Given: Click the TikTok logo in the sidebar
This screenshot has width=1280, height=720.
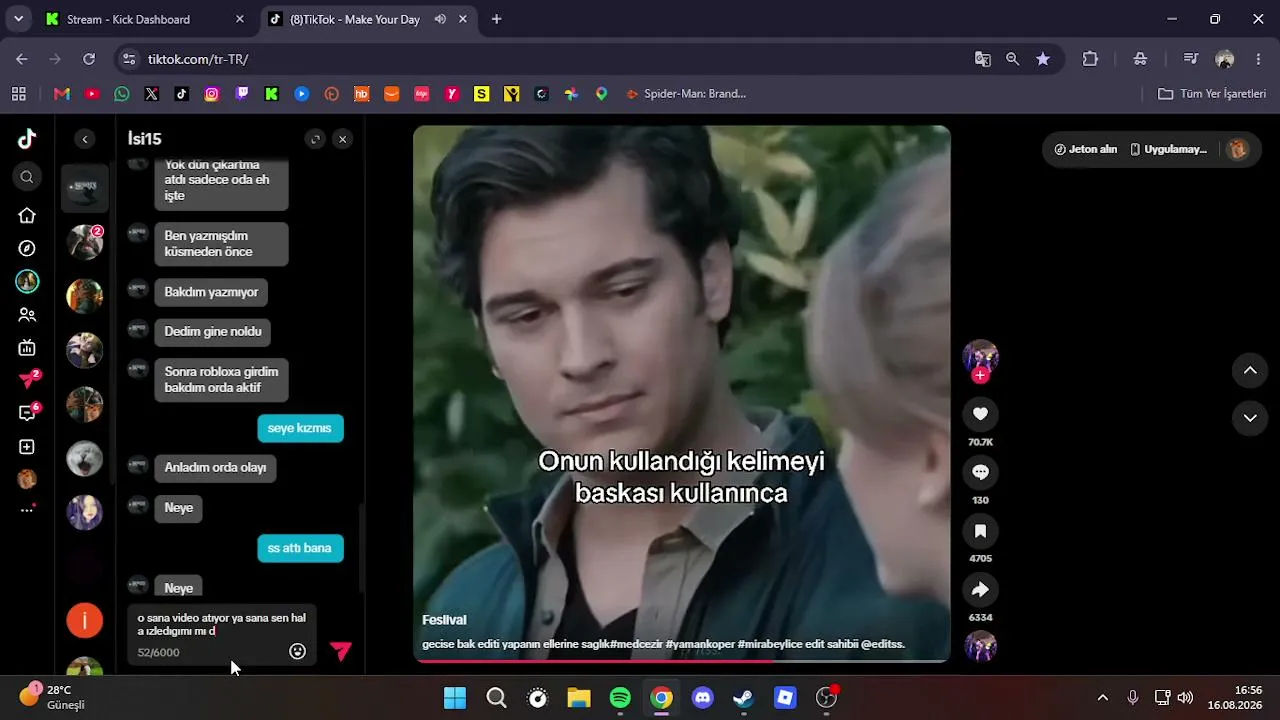Looking at the screenshot, I should click(27, 139).
